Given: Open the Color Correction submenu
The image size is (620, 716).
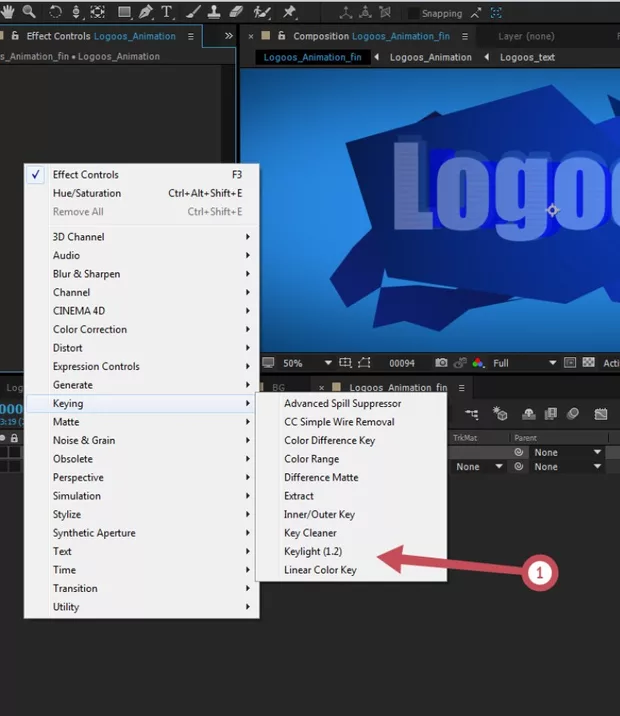Looking at the screenshot, I should (90, 329).
